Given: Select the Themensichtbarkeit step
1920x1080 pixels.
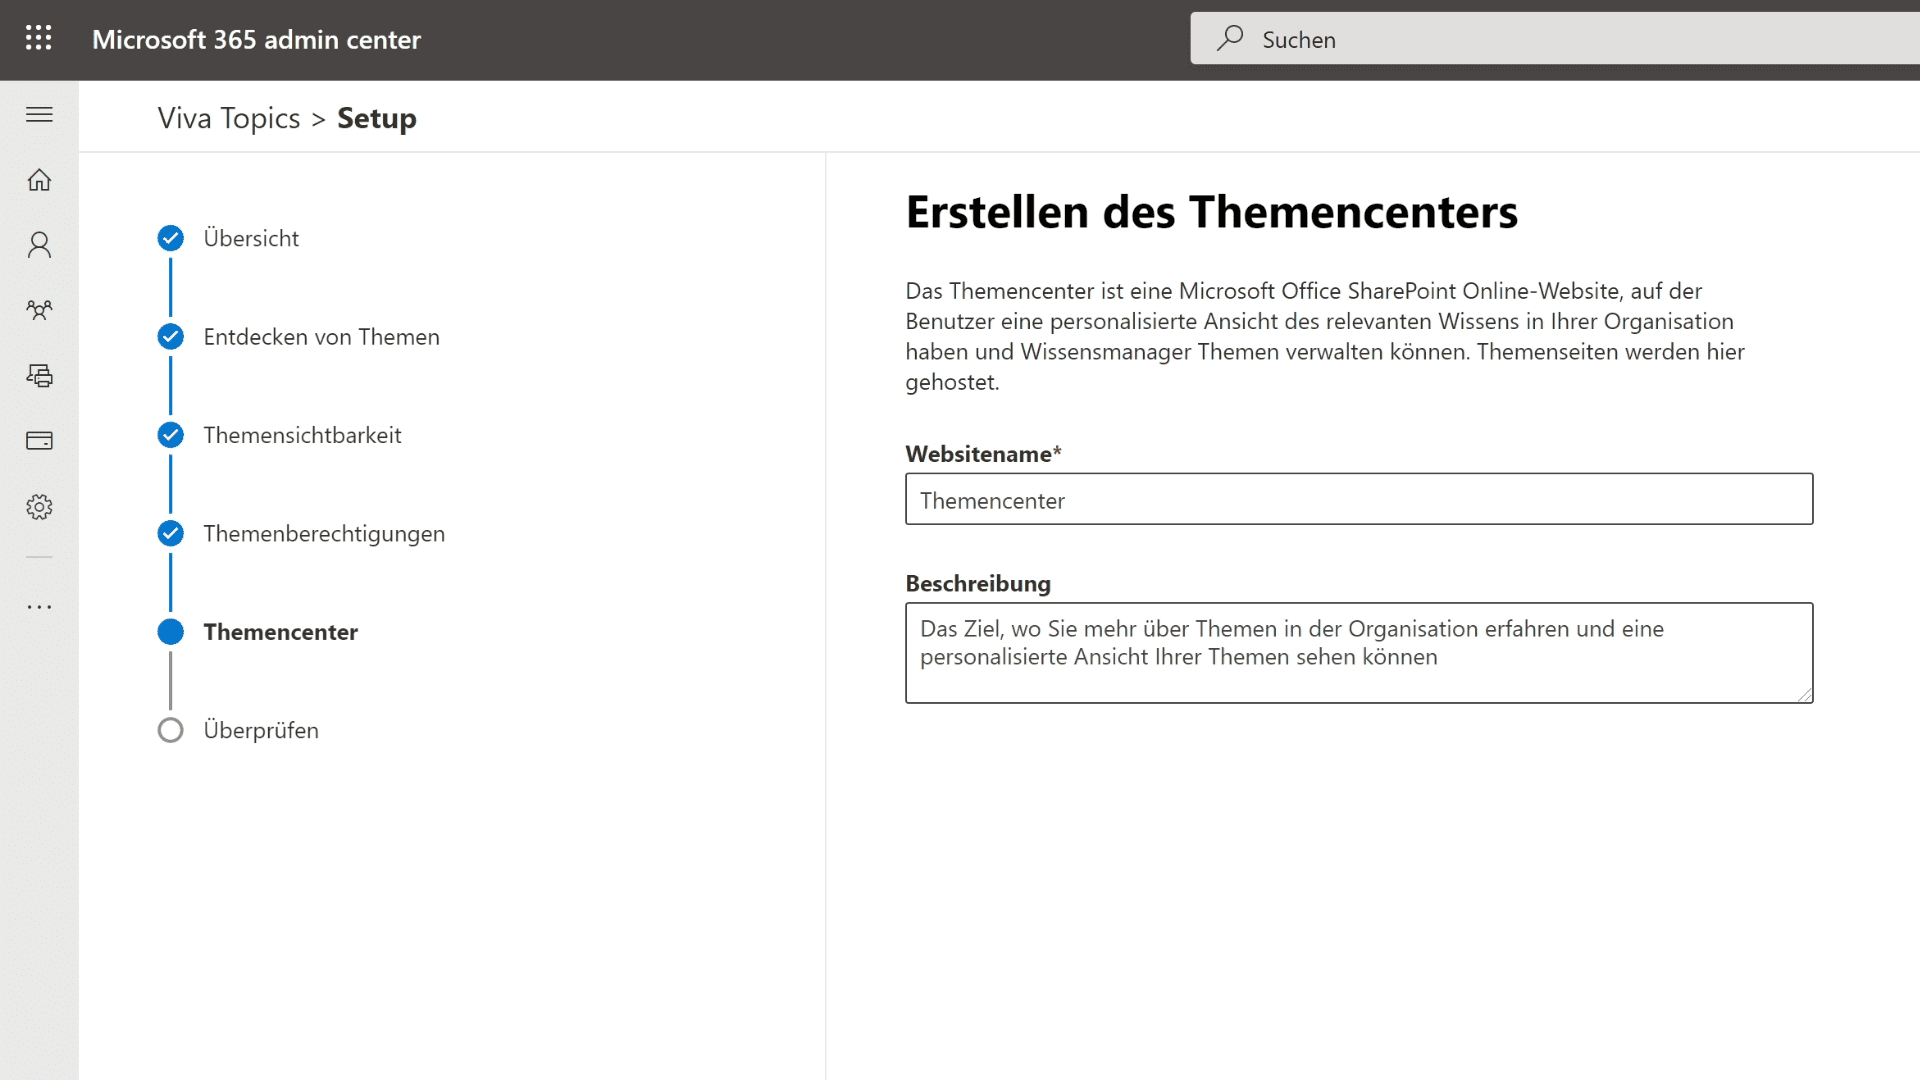Looking at the screenshot, I should (x=302, y=435).
